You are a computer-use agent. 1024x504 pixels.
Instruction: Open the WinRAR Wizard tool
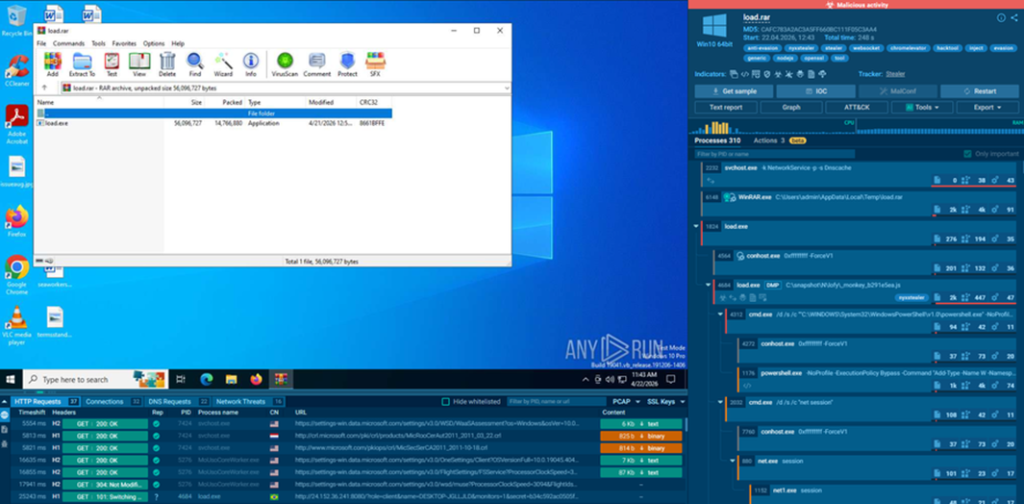coord(223,65)
